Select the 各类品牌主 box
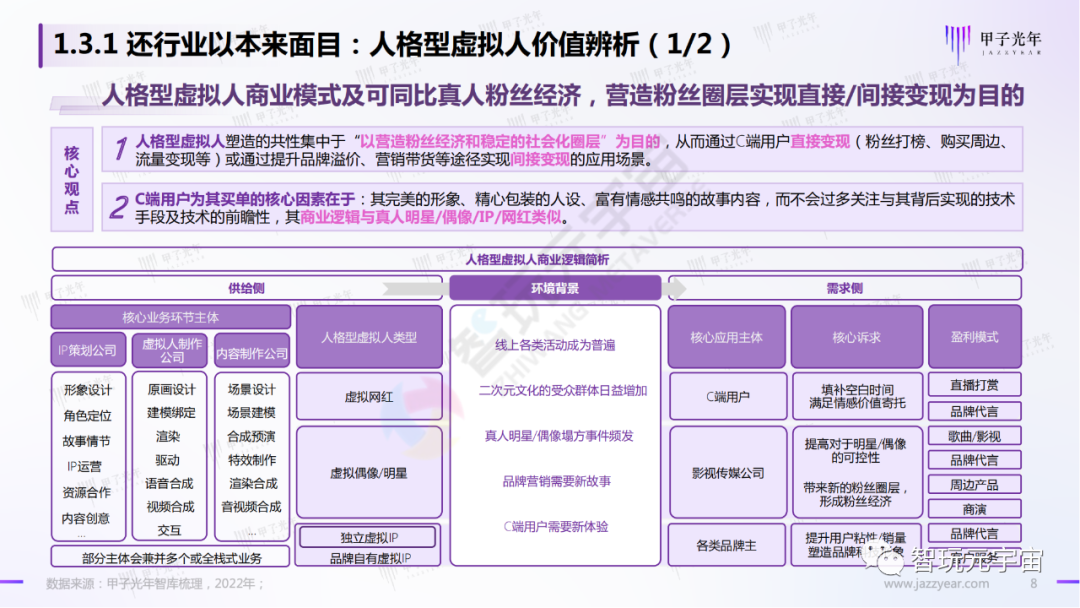1080x608 pixels. (727, 545)
